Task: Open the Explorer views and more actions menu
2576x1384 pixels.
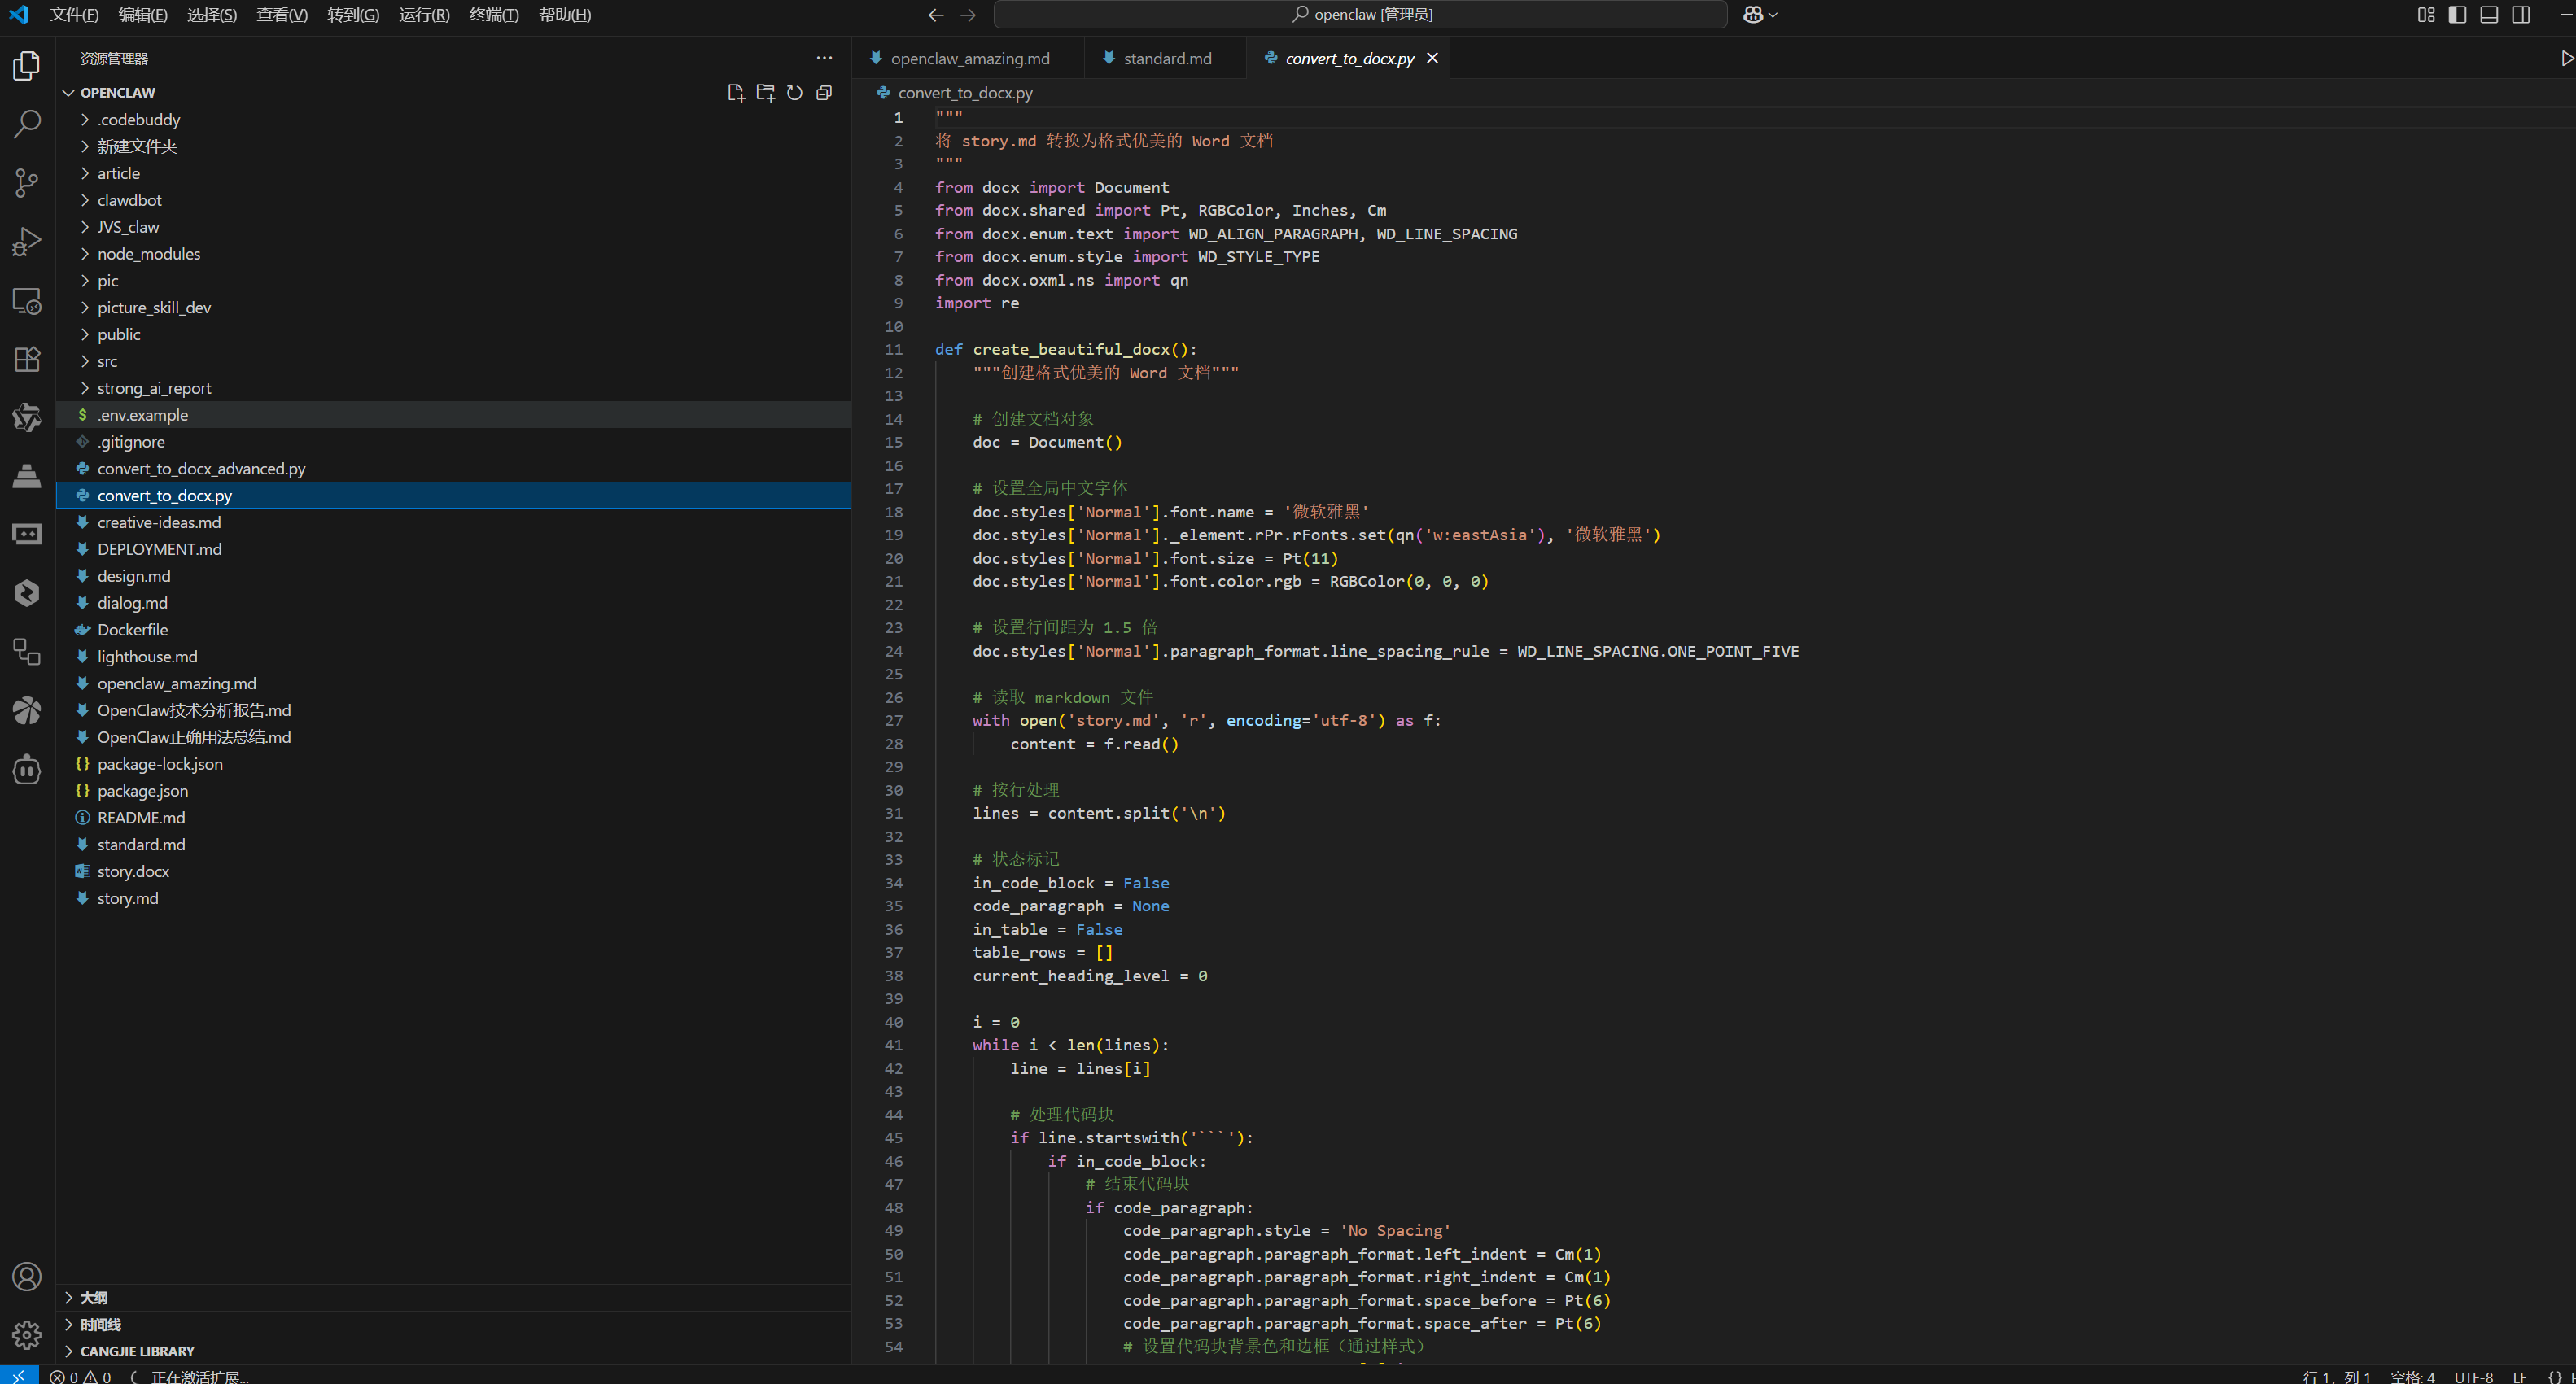Action: [x=824, y=58]
